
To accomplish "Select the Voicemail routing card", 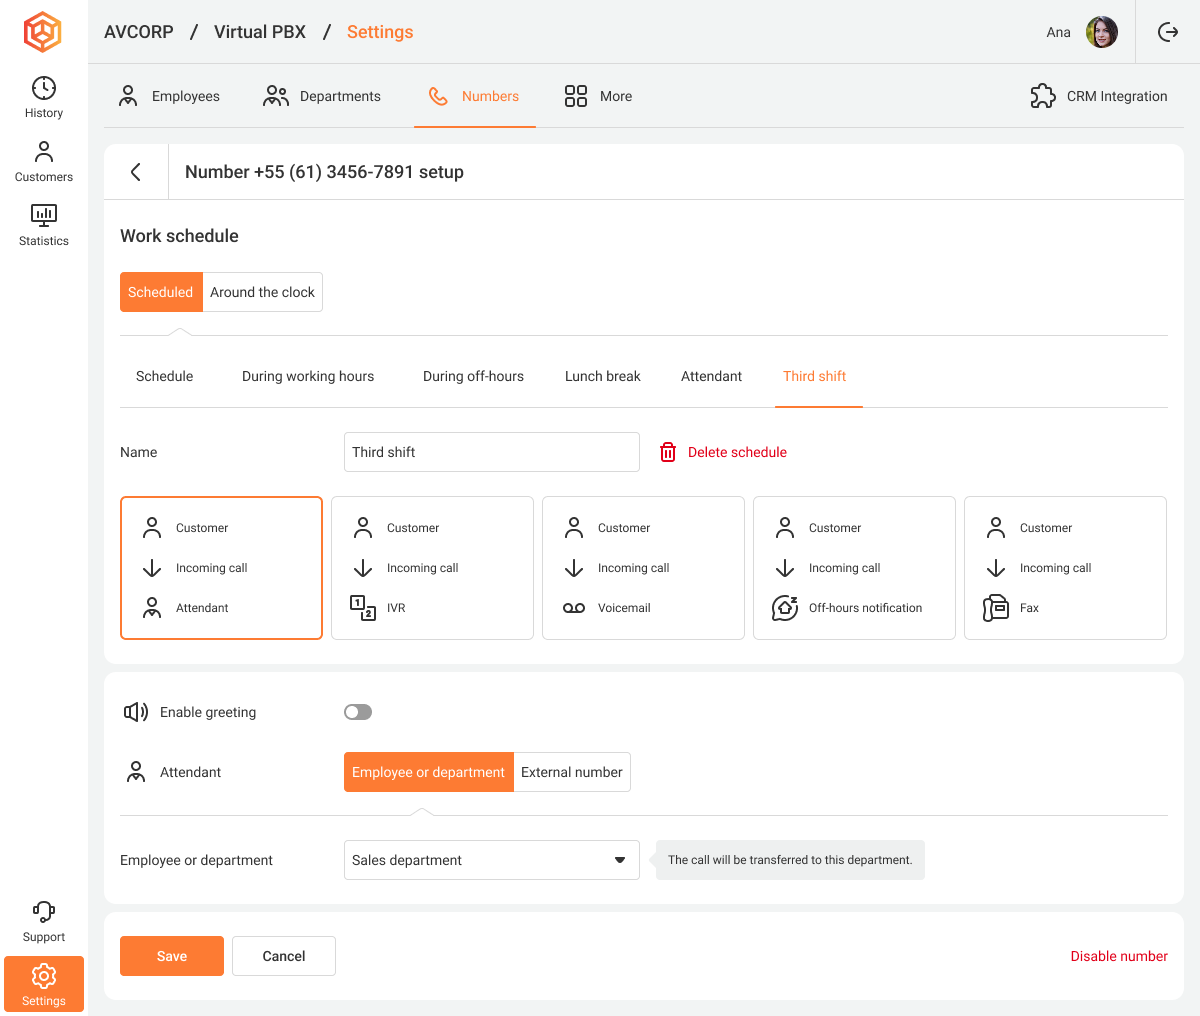I will tap(643, 568).
